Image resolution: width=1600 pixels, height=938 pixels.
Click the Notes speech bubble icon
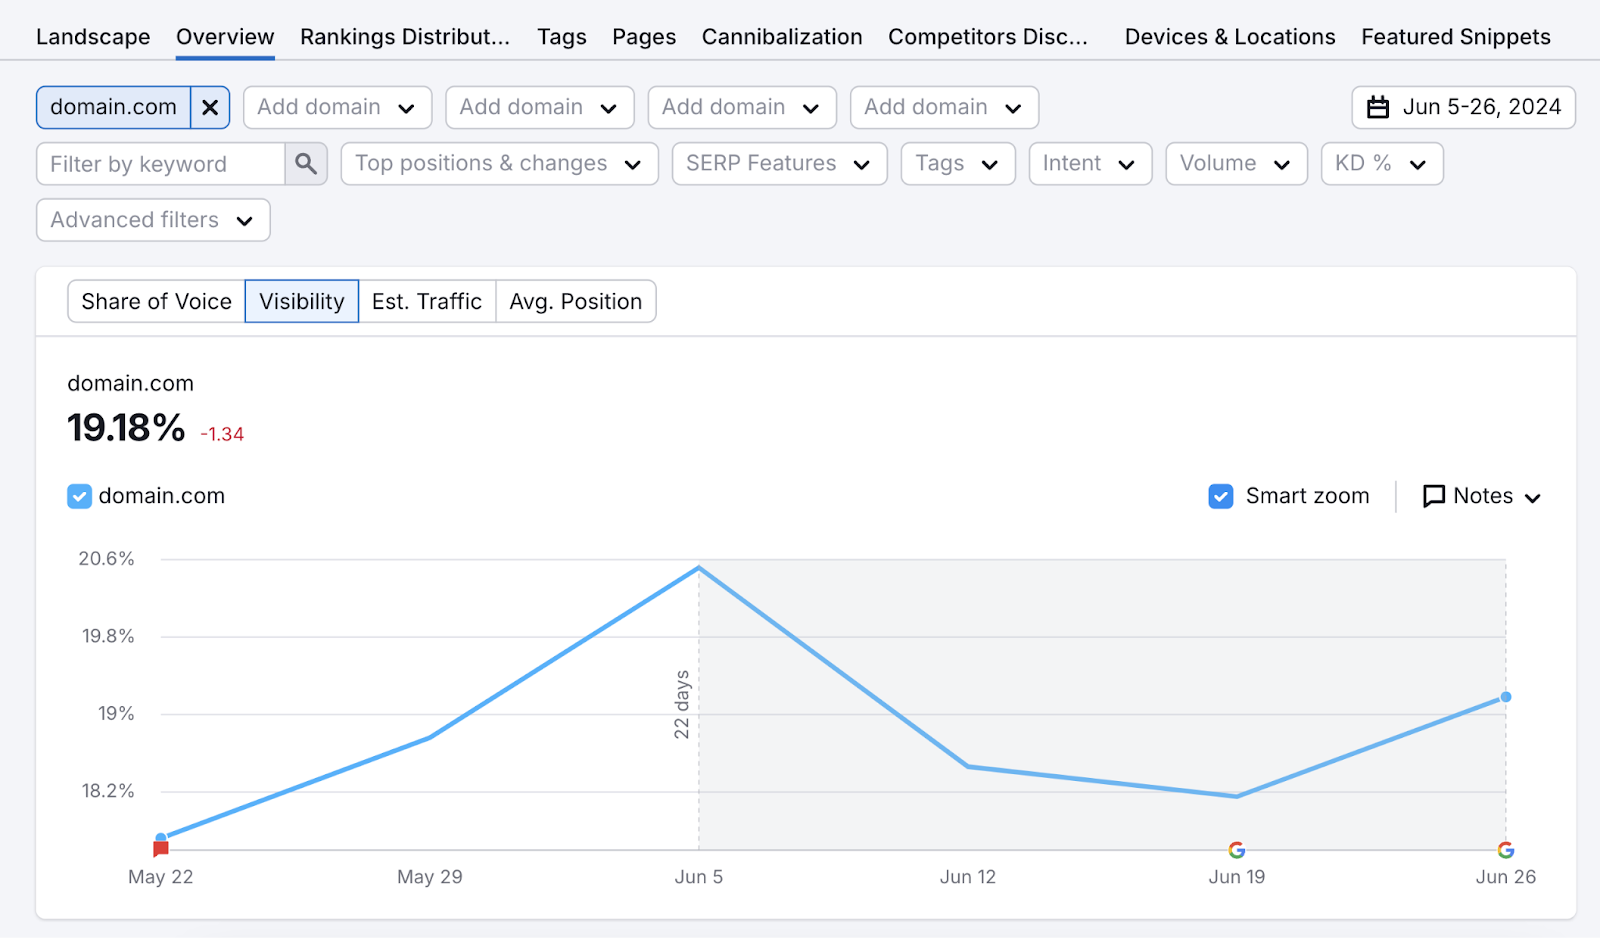tap(1434, 495)
